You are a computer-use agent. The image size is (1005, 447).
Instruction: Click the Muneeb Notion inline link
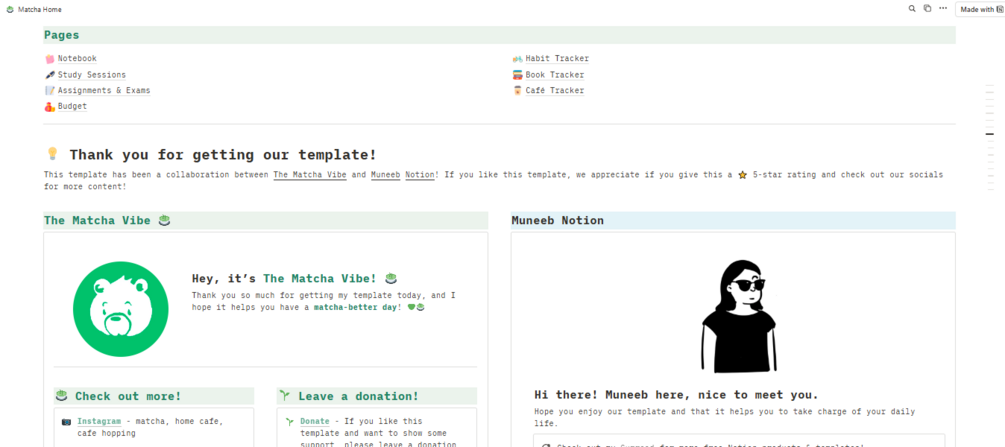click(x=404, y=174)
